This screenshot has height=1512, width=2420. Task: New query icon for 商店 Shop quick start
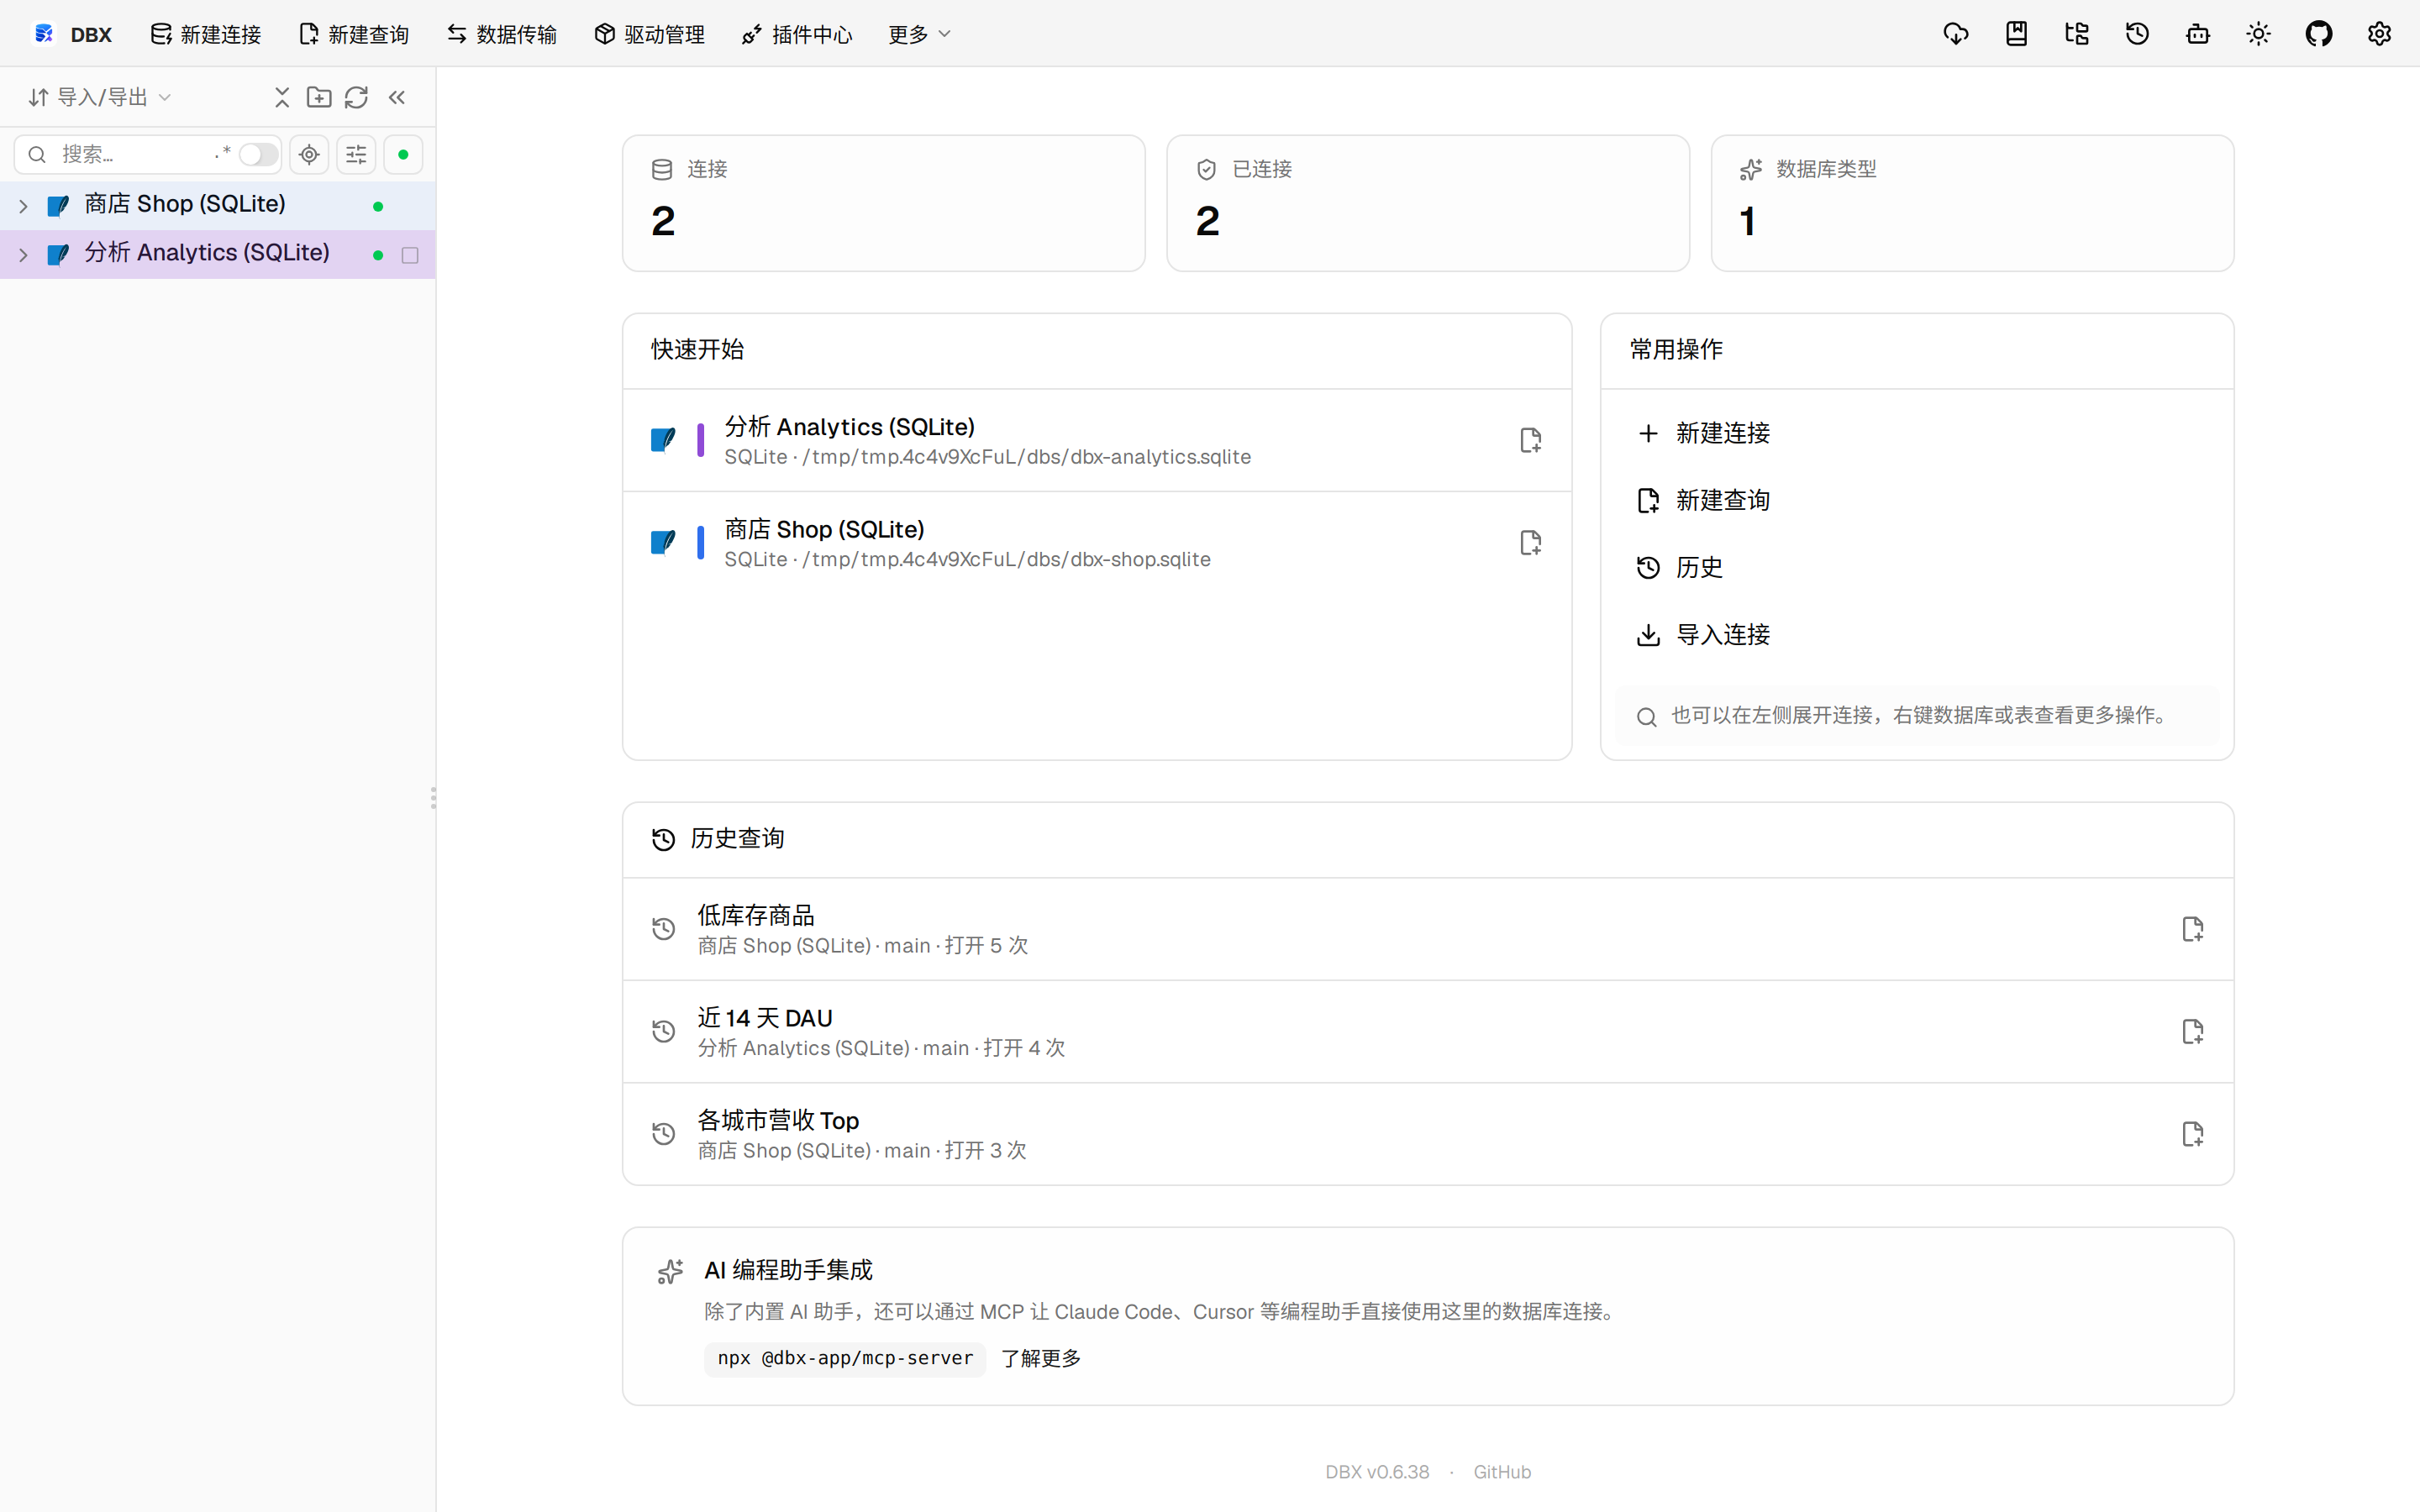[x=1530, y=543]
